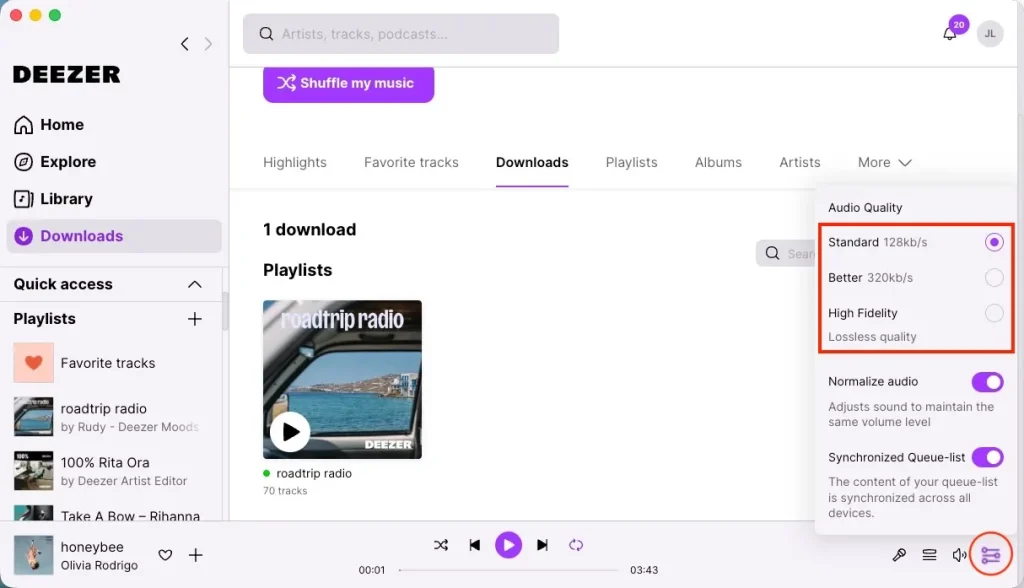Image resolution: width=1024 pixels, height=588 pixels.
Task: Click the Library icon in sidebar
Action: coord(24,199)
